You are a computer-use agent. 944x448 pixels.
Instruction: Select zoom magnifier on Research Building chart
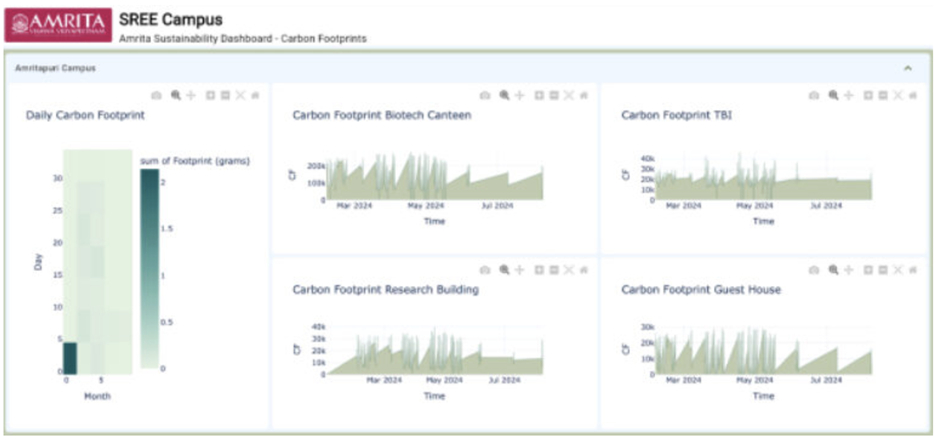click(504, 270)
